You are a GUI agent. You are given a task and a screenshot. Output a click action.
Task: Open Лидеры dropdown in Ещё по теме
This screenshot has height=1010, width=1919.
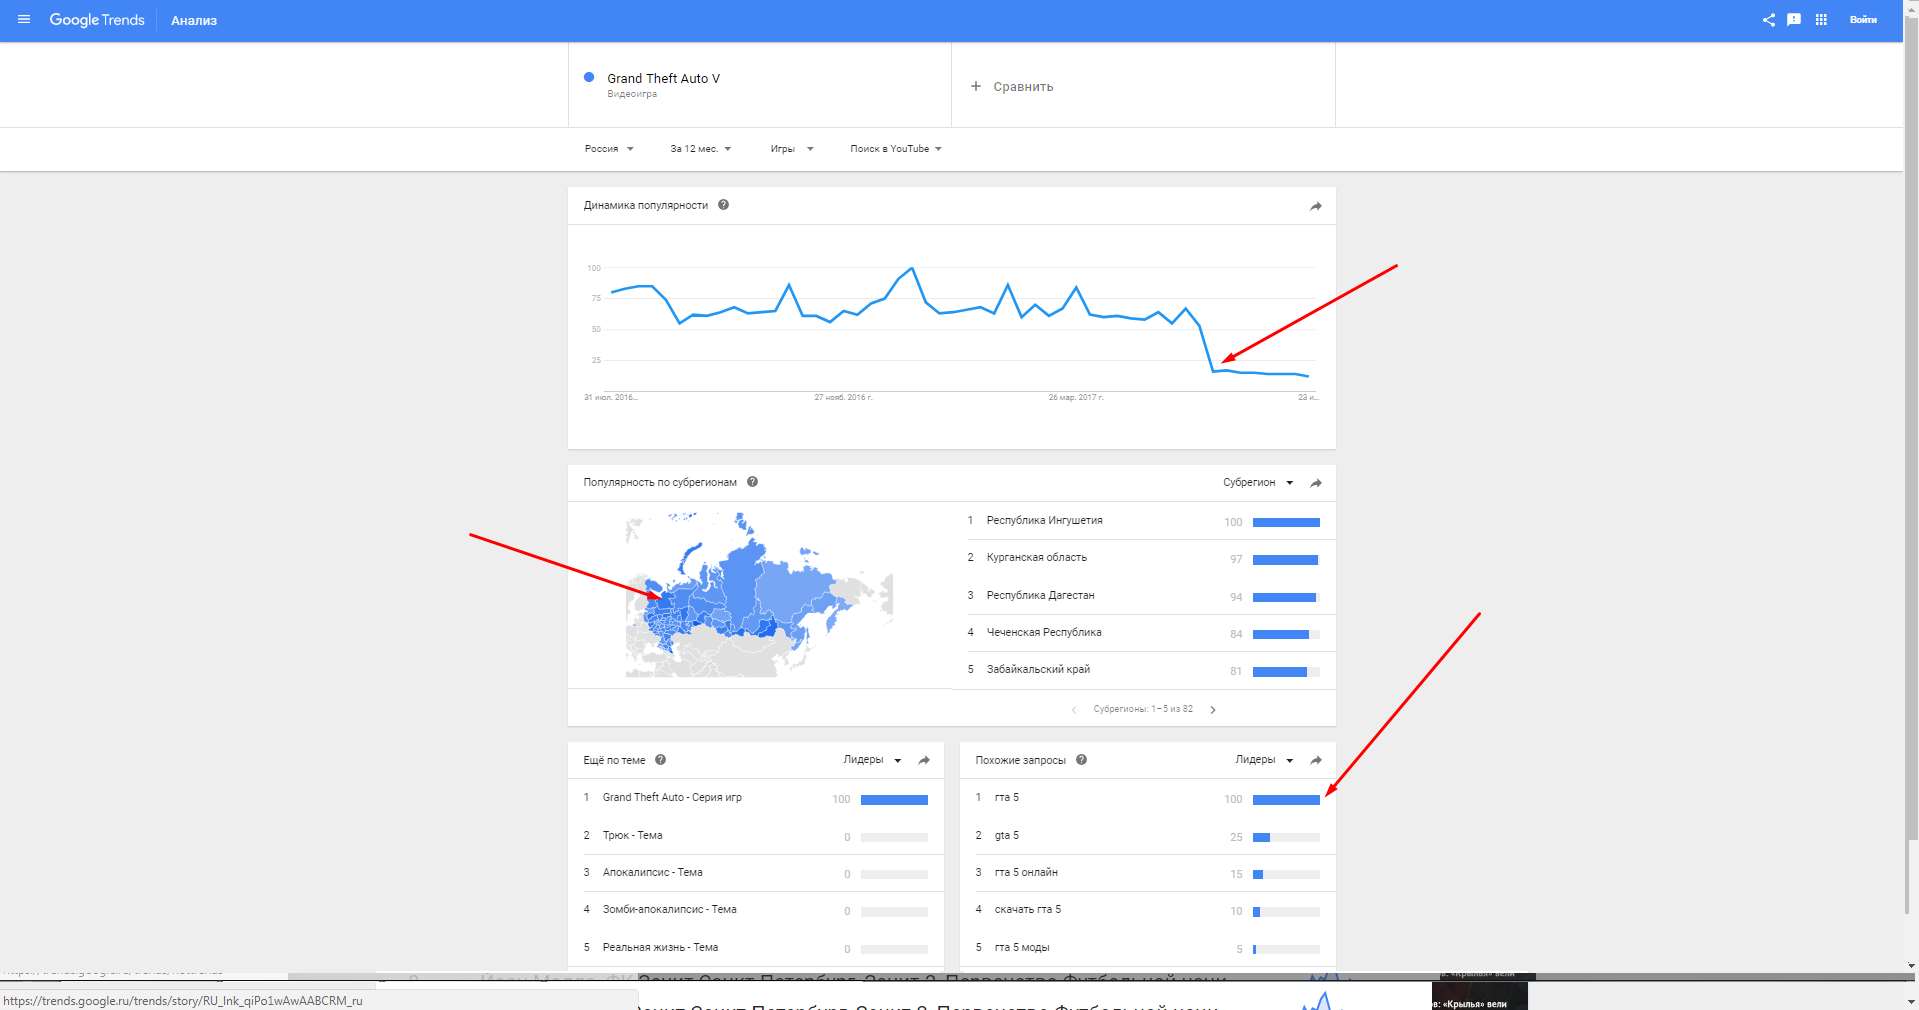tap(872, 760)
